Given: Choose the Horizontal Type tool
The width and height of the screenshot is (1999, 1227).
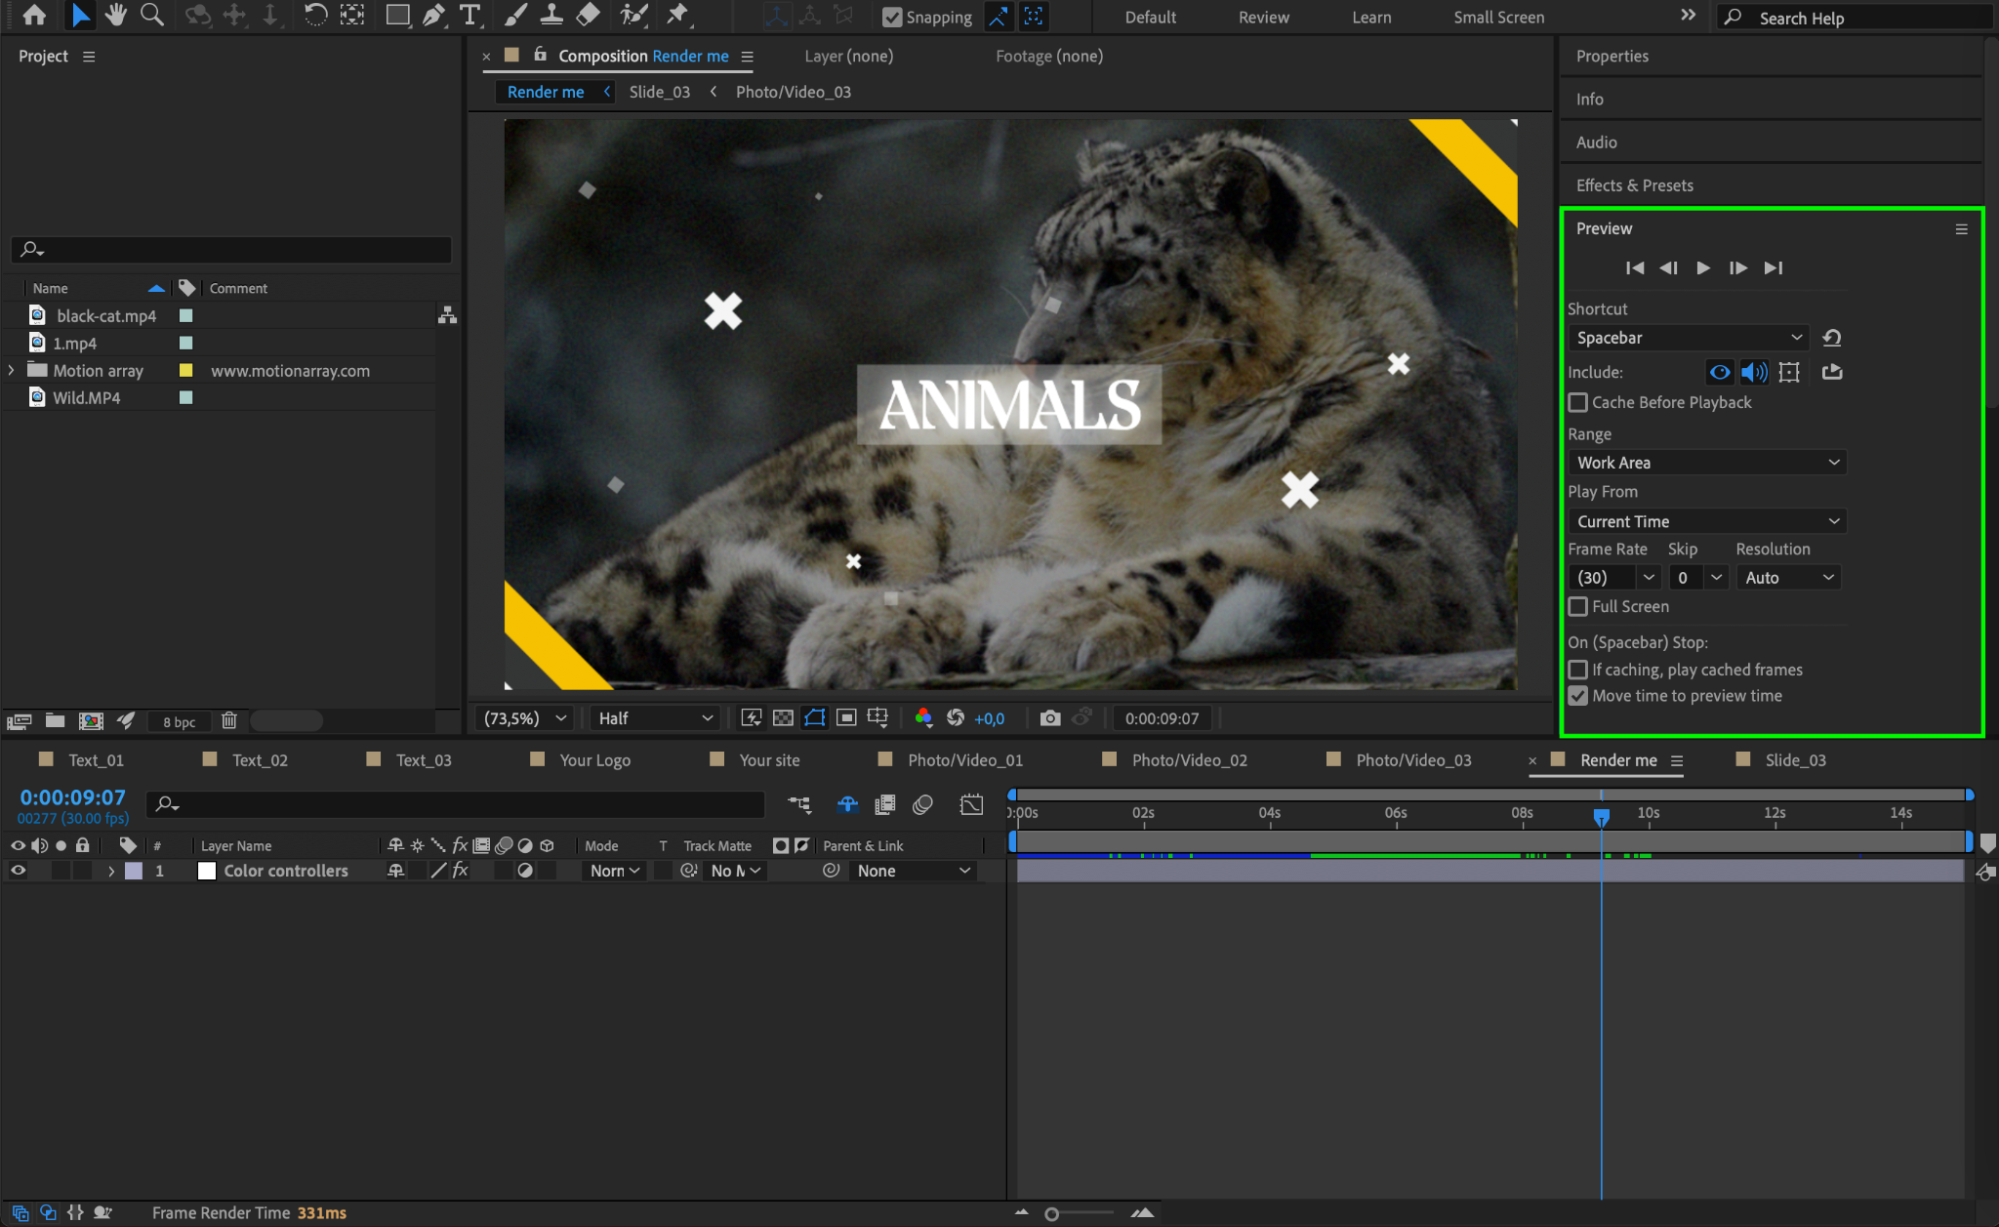Looking at the screenshot, I should pos(470,15).
